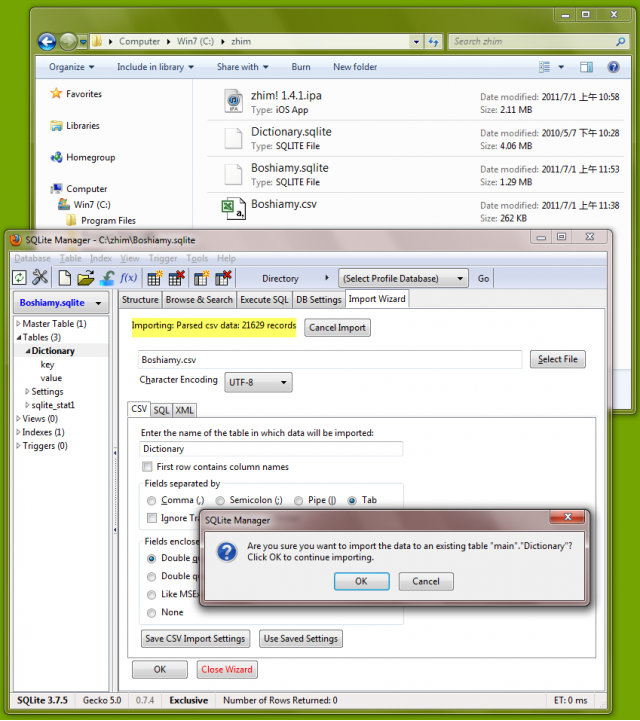Click the New Database blank page icon
The image size is (640, 721).
65,278
